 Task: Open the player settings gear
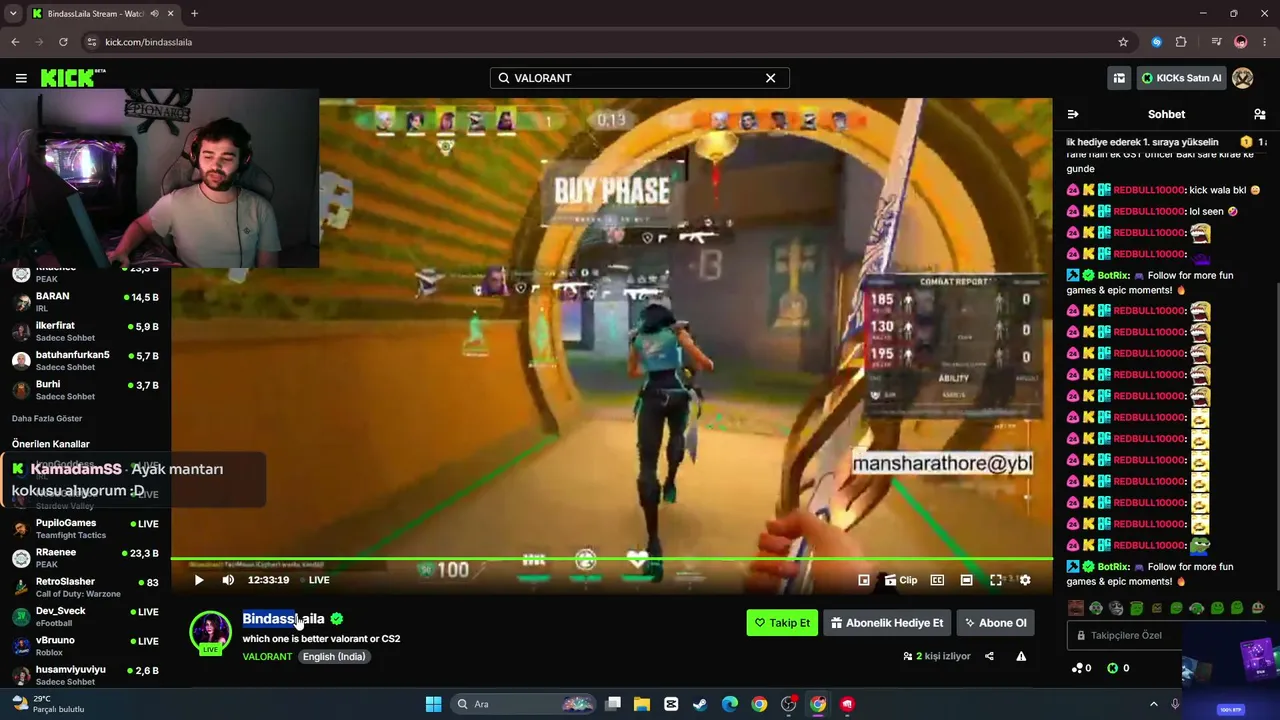pos(1025,580)
